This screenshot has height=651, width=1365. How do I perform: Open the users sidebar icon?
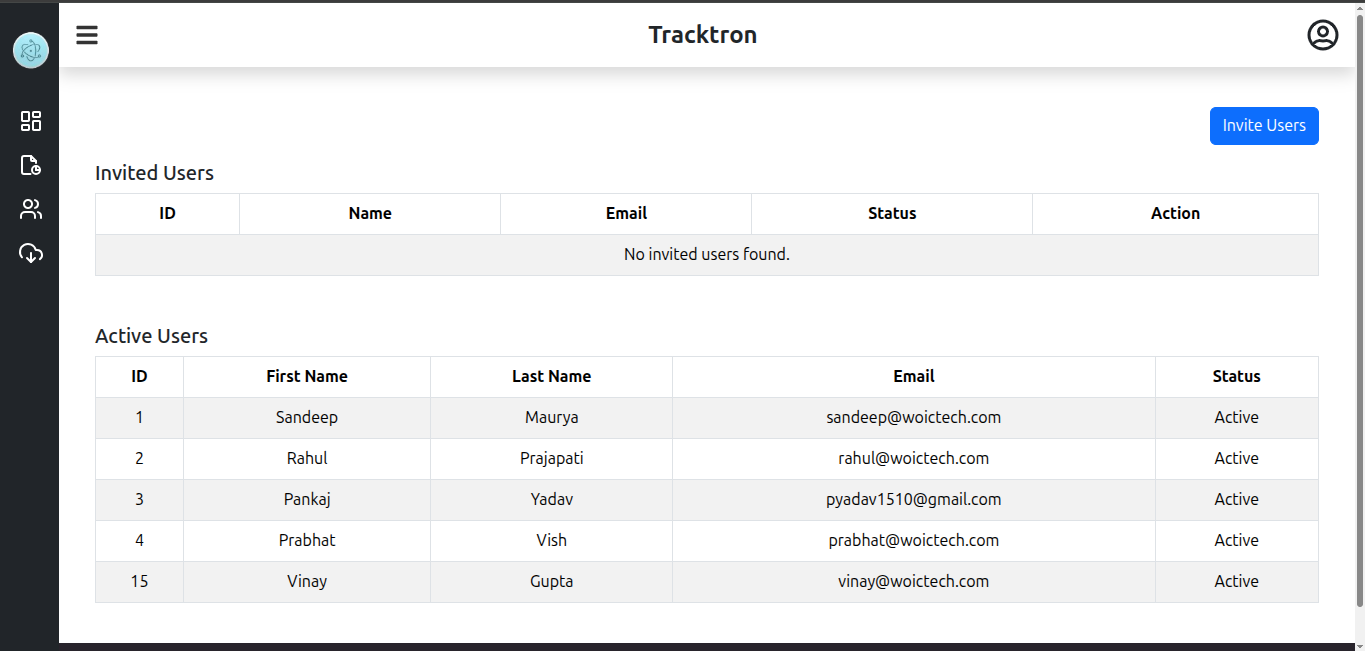[31, 209]
